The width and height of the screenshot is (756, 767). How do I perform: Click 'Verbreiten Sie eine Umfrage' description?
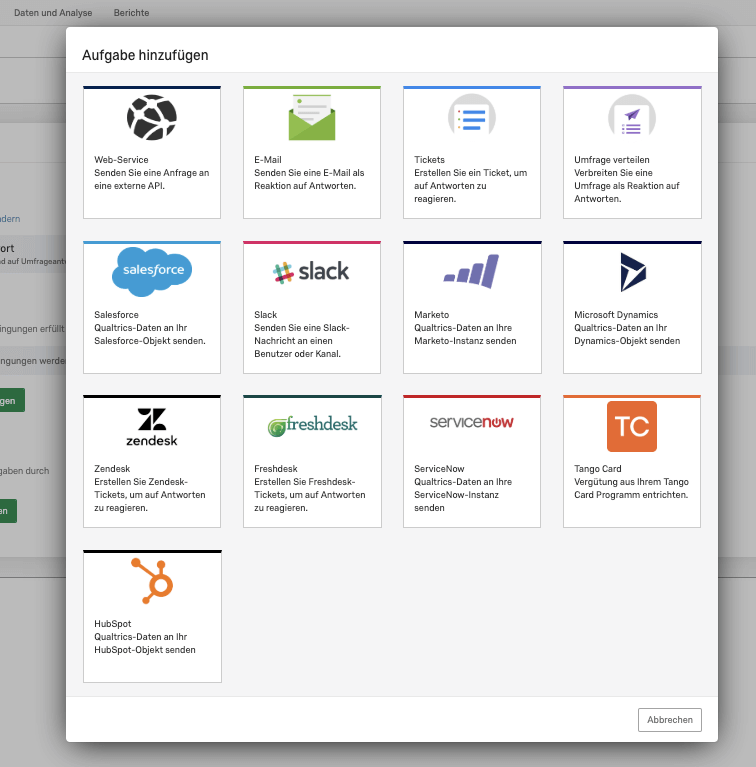627,186
